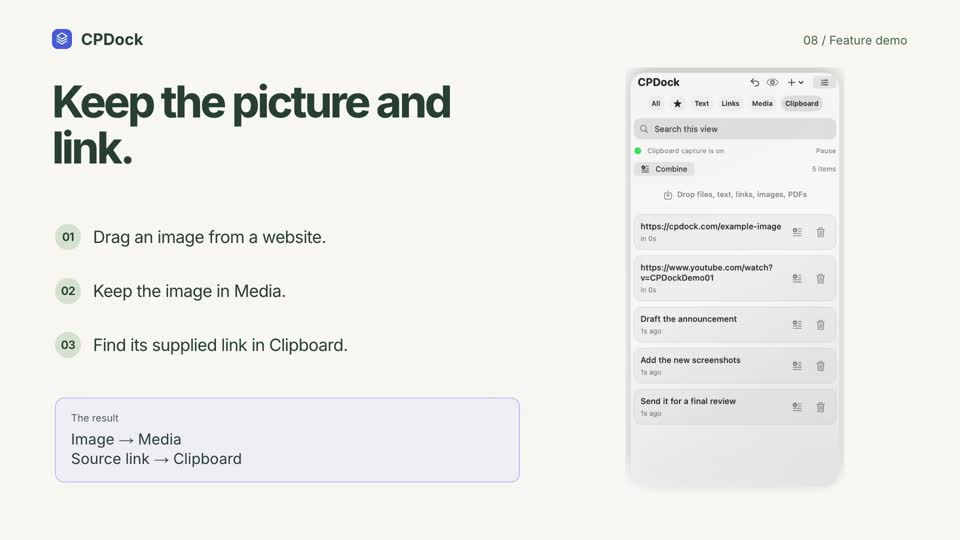Switch to the Media filter tab
Image resolution: width=960 pixels, height=540 pixels.
[762, 103]
